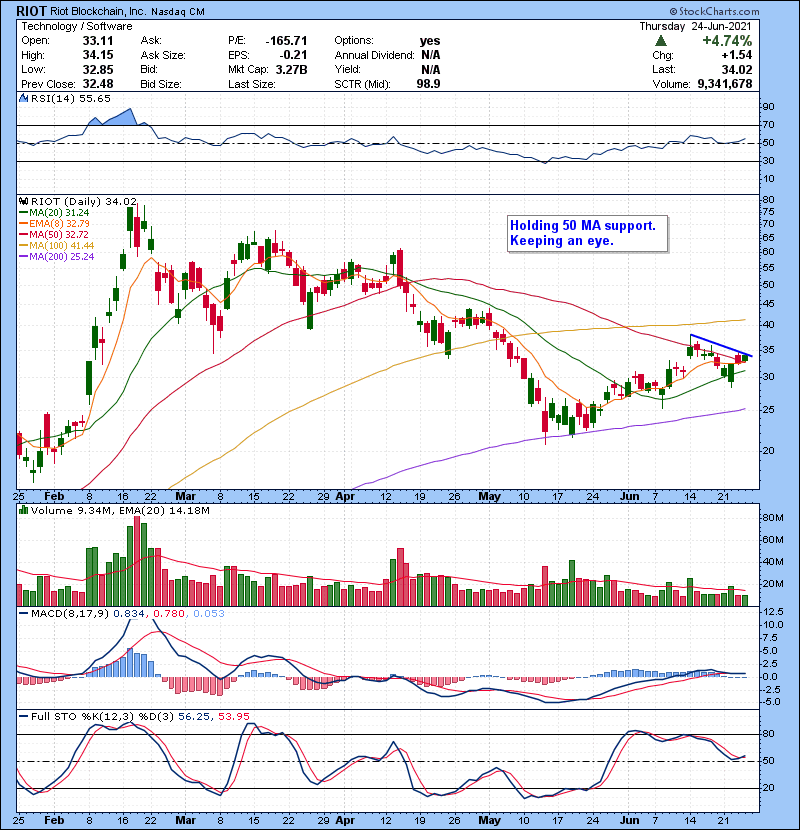This screenshot has width=800, height=830.
Task: Click the MA(20) 31.24 legend entry
Action: coord(54,212)
